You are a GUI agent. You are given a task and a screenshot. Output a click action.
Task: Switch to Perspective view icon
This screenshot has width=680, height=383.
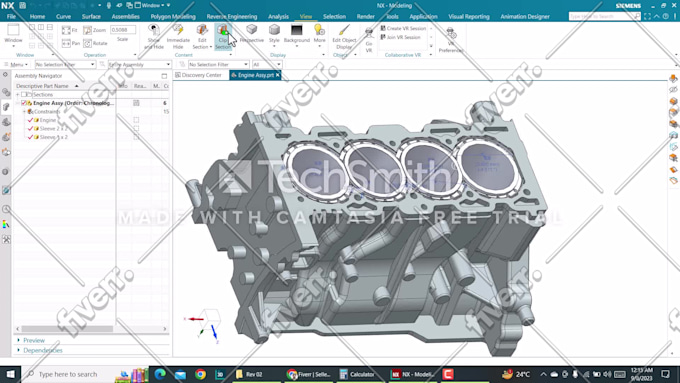252,29
